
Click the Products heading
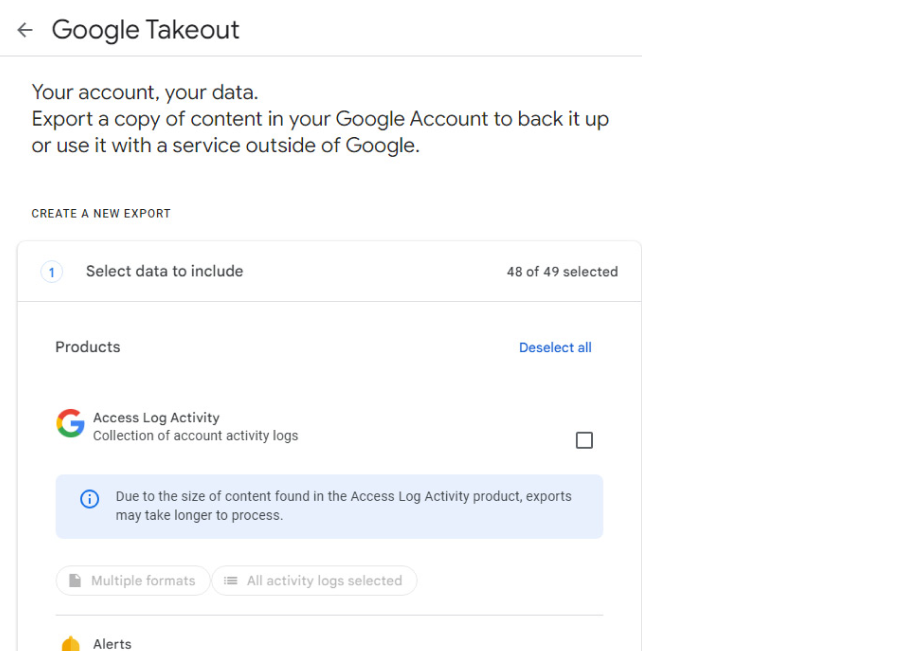pyautogui.click(x=88, y=347)
